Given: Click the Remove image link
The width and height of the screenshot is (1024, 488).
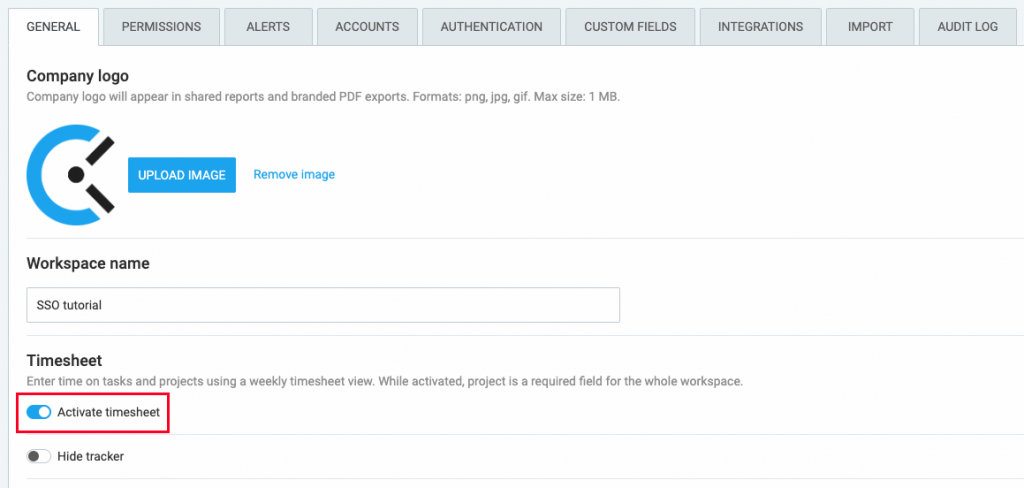Looking at the screenshot, I should (x=294, y=174).
